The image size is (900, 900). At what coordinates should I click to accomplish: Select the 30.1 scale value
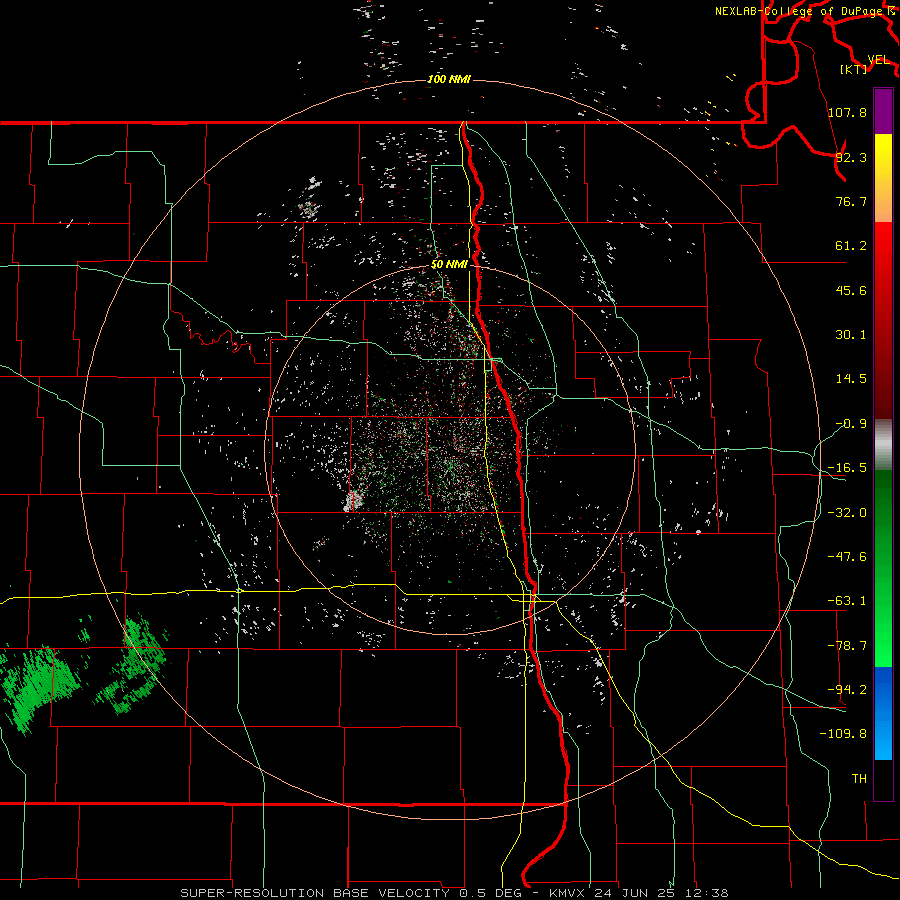pos(851,335)
